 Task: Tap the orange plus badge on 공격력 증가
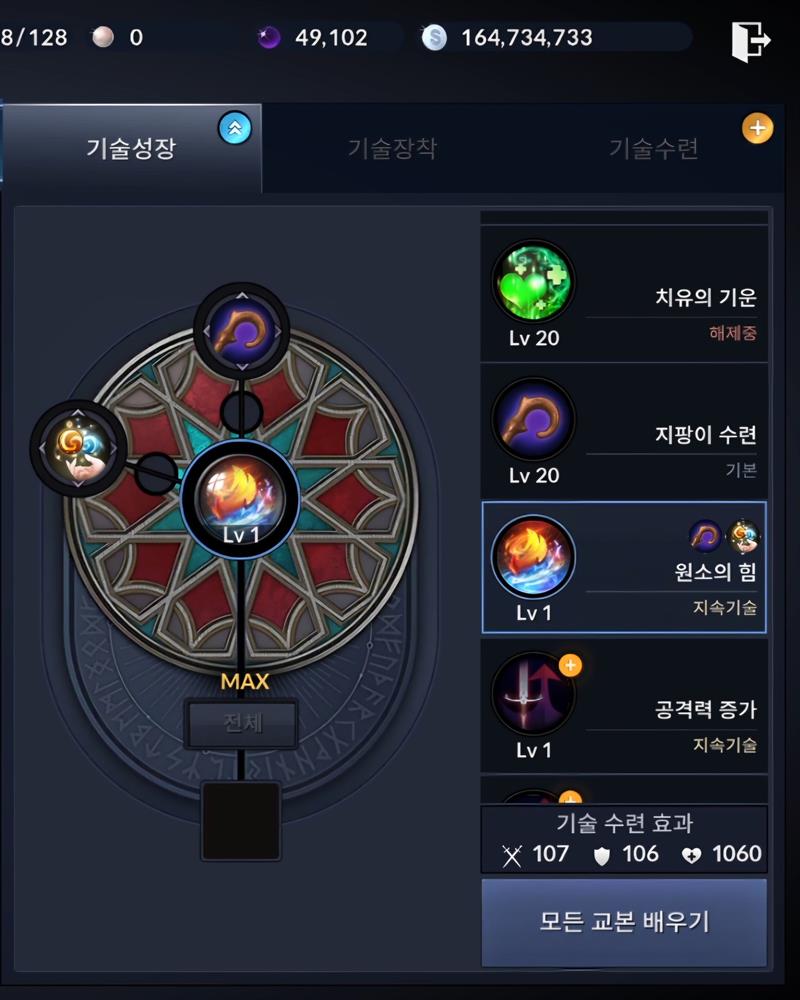[x=570, y=665]
